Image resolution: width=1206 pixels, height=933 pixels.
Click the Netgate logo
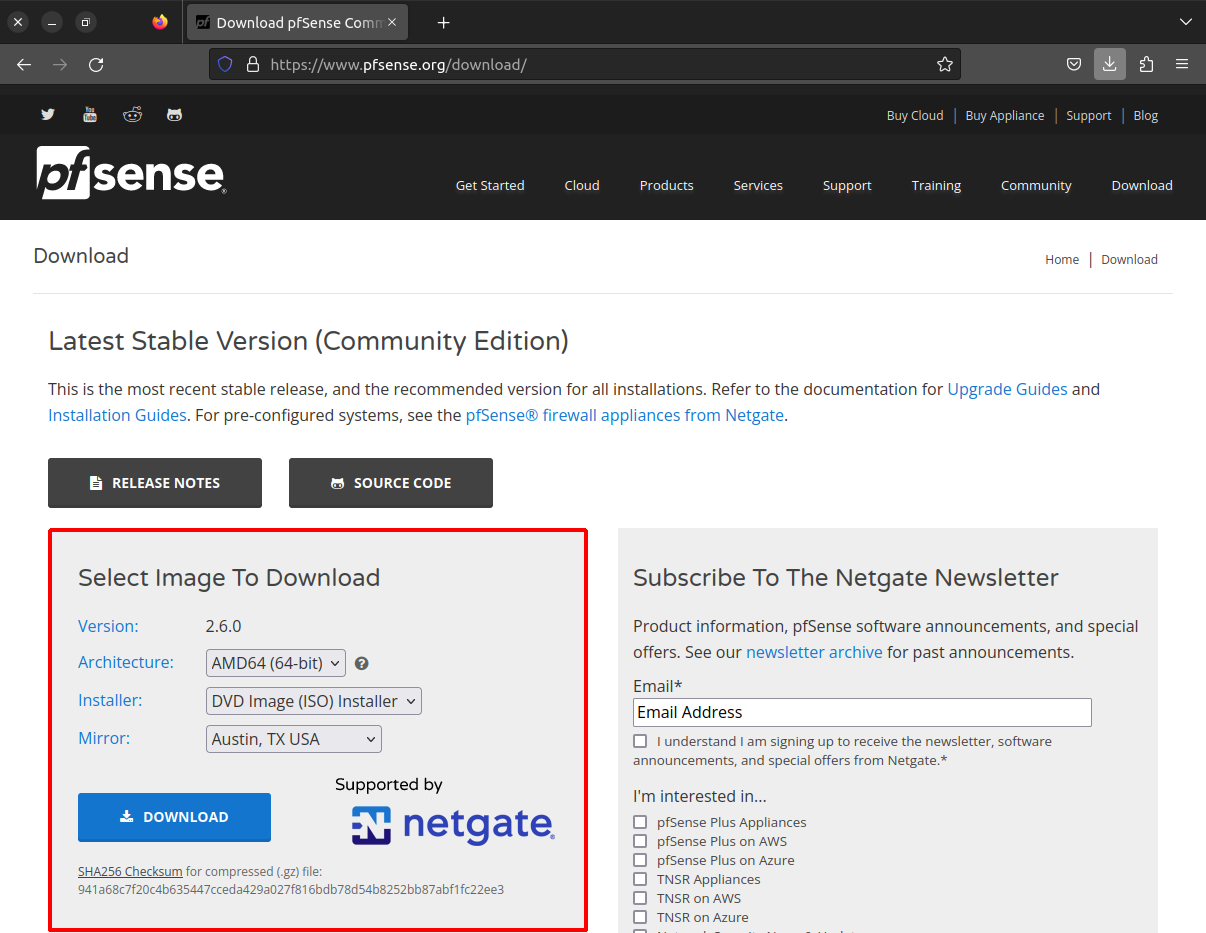tap(452, 825)
